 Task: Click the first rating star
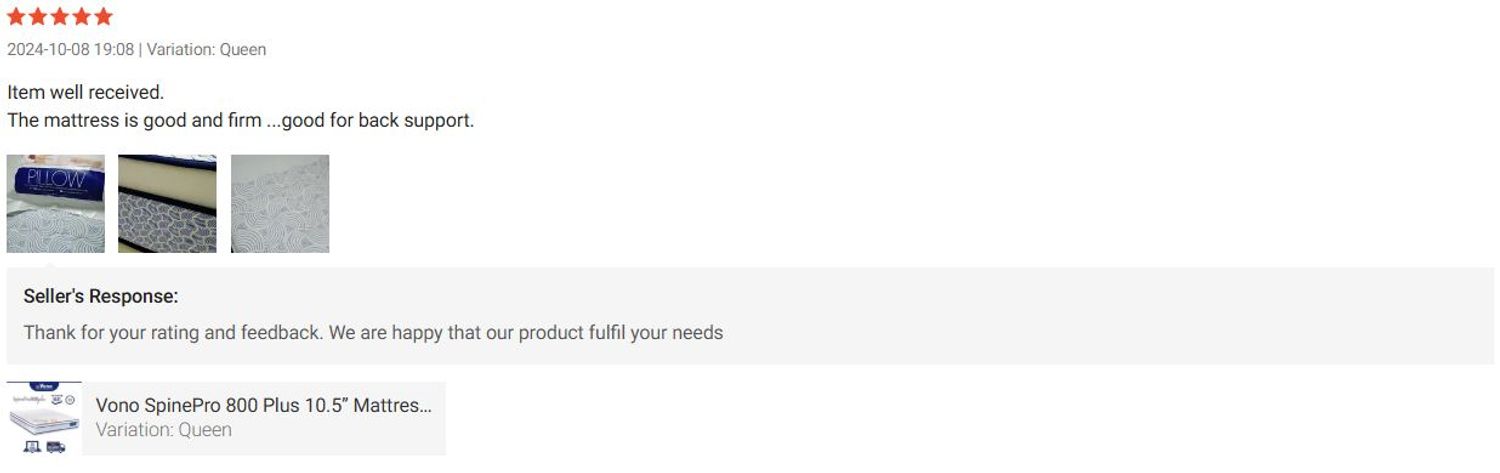(16, 17)
